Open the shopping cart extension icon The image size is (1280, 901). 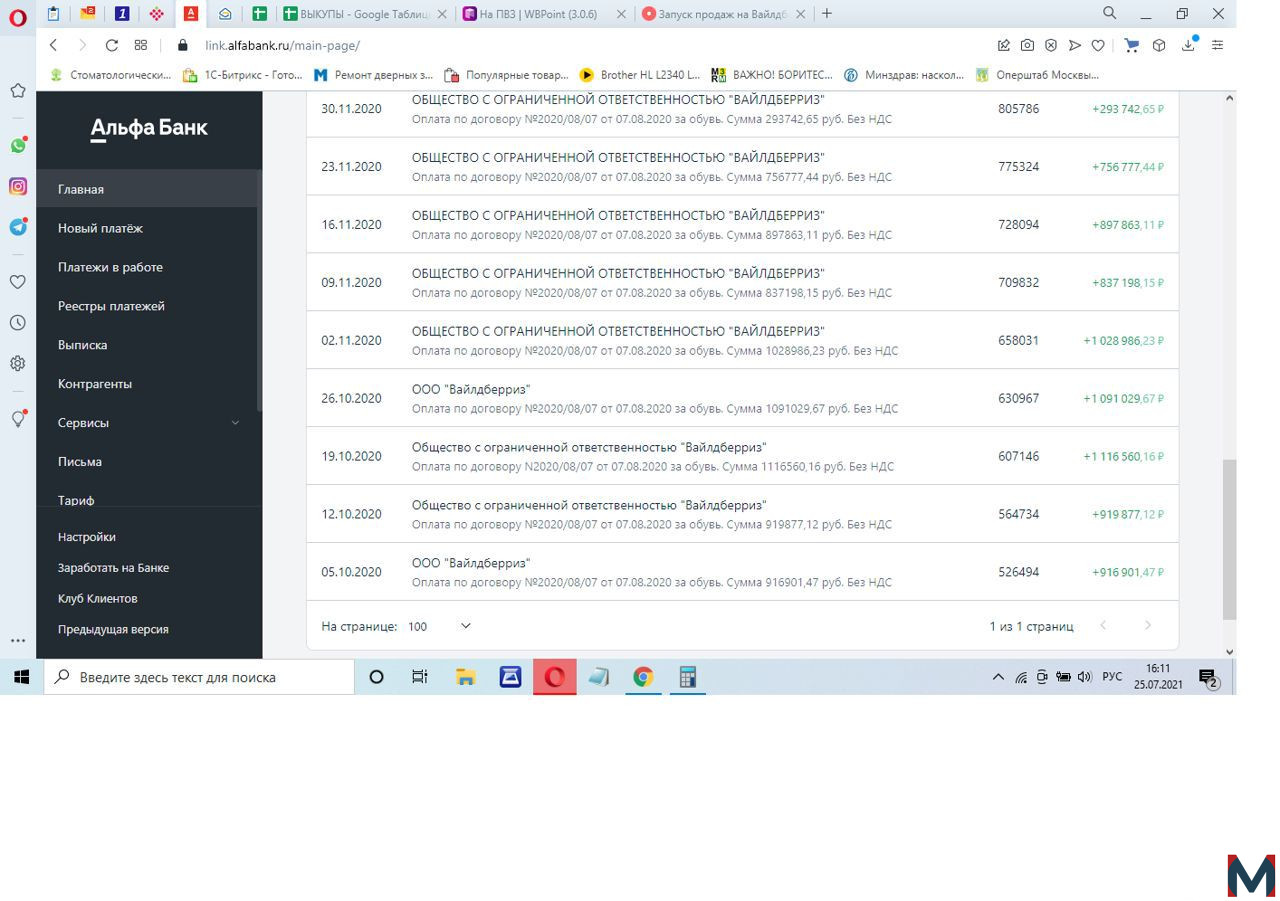click(x=1132, y=45)
